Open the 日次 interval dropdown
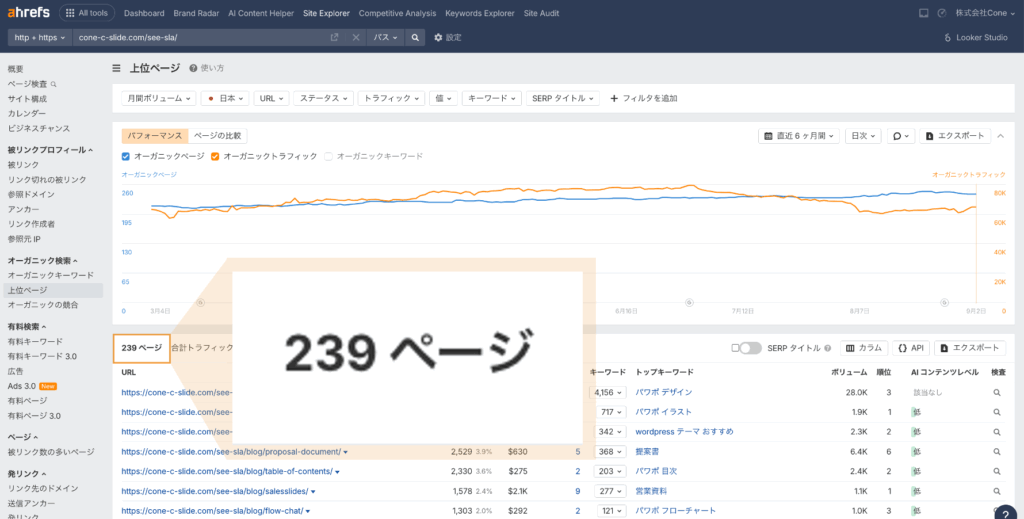The height and width of the screenshot is (519, 1024). click(863, 136)
